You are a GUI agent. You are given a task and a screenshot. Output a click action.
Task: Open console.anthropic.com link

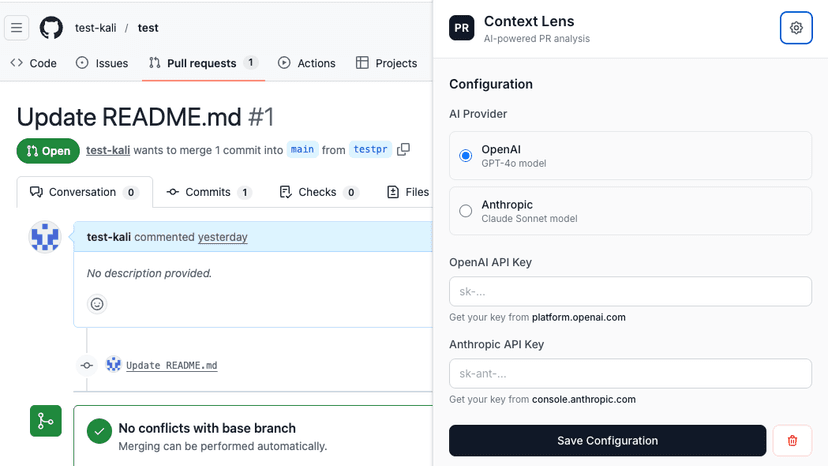point(584,399)
